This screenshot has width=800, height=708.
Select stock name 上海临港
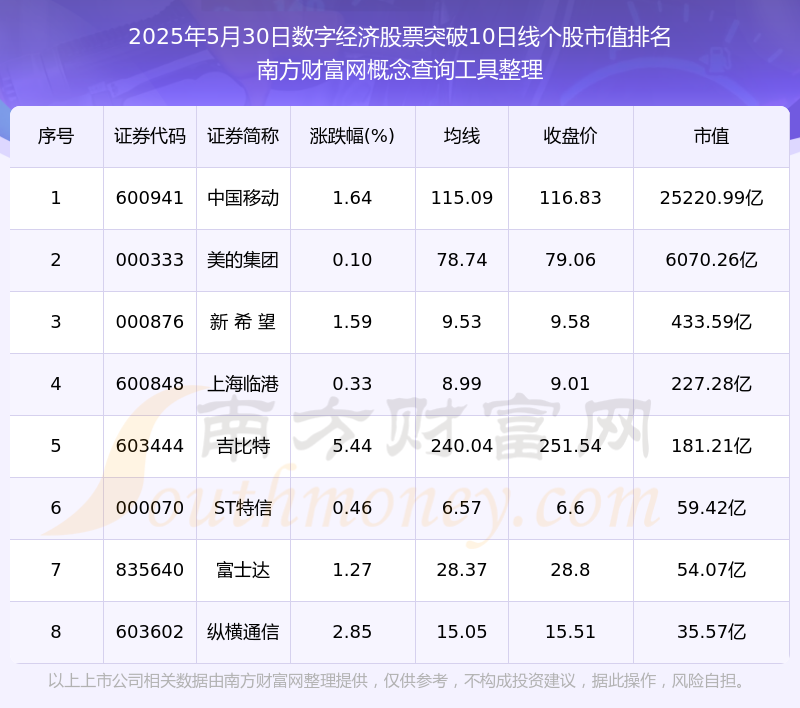click(x=243, y=384)
